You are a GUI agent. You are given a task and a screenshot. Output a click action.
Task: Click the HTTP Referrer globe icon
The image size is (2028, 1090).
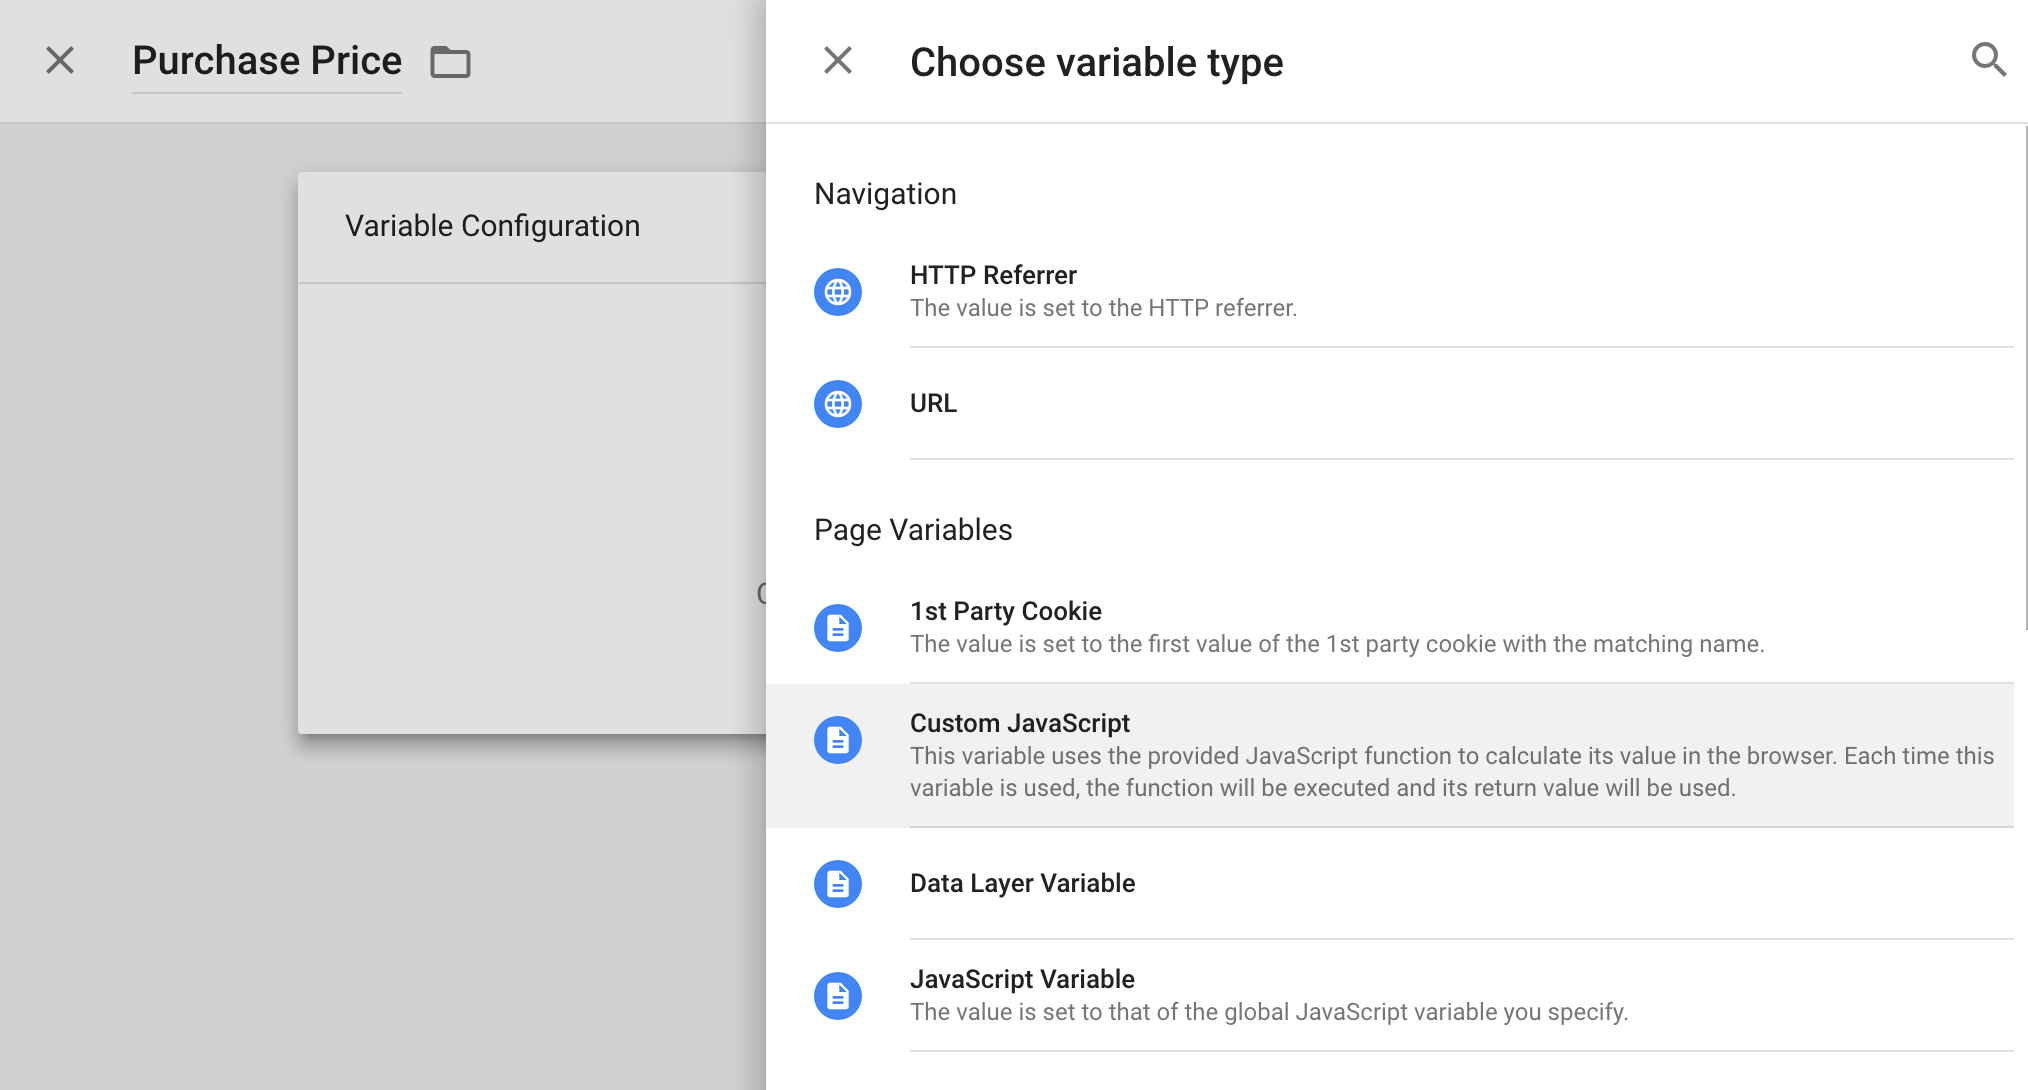(838, 292)
